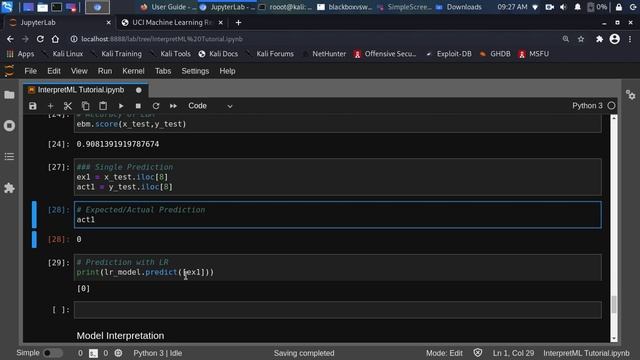Click Ln 1, Col 29 status entry
Viewport: 640px width, 360px height.
[513, 353]
